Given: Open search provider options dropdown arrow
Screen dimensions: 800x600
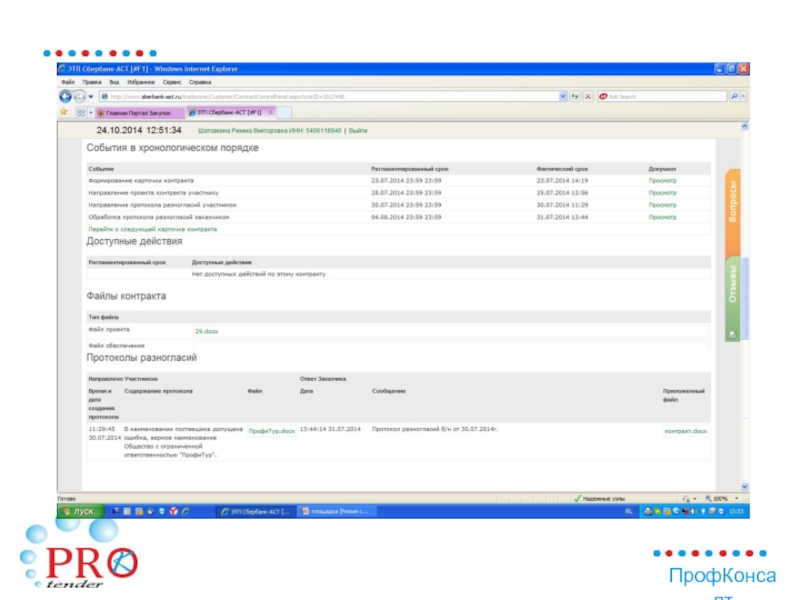Looking at the screenshot, I should point(743,96).
